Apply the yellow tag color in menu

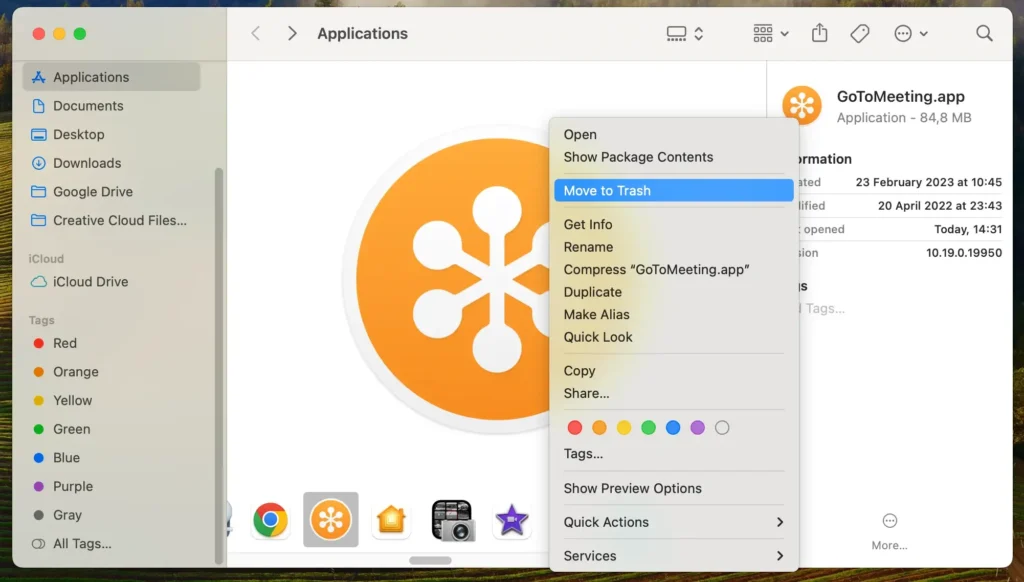click(x=624, y=428)
